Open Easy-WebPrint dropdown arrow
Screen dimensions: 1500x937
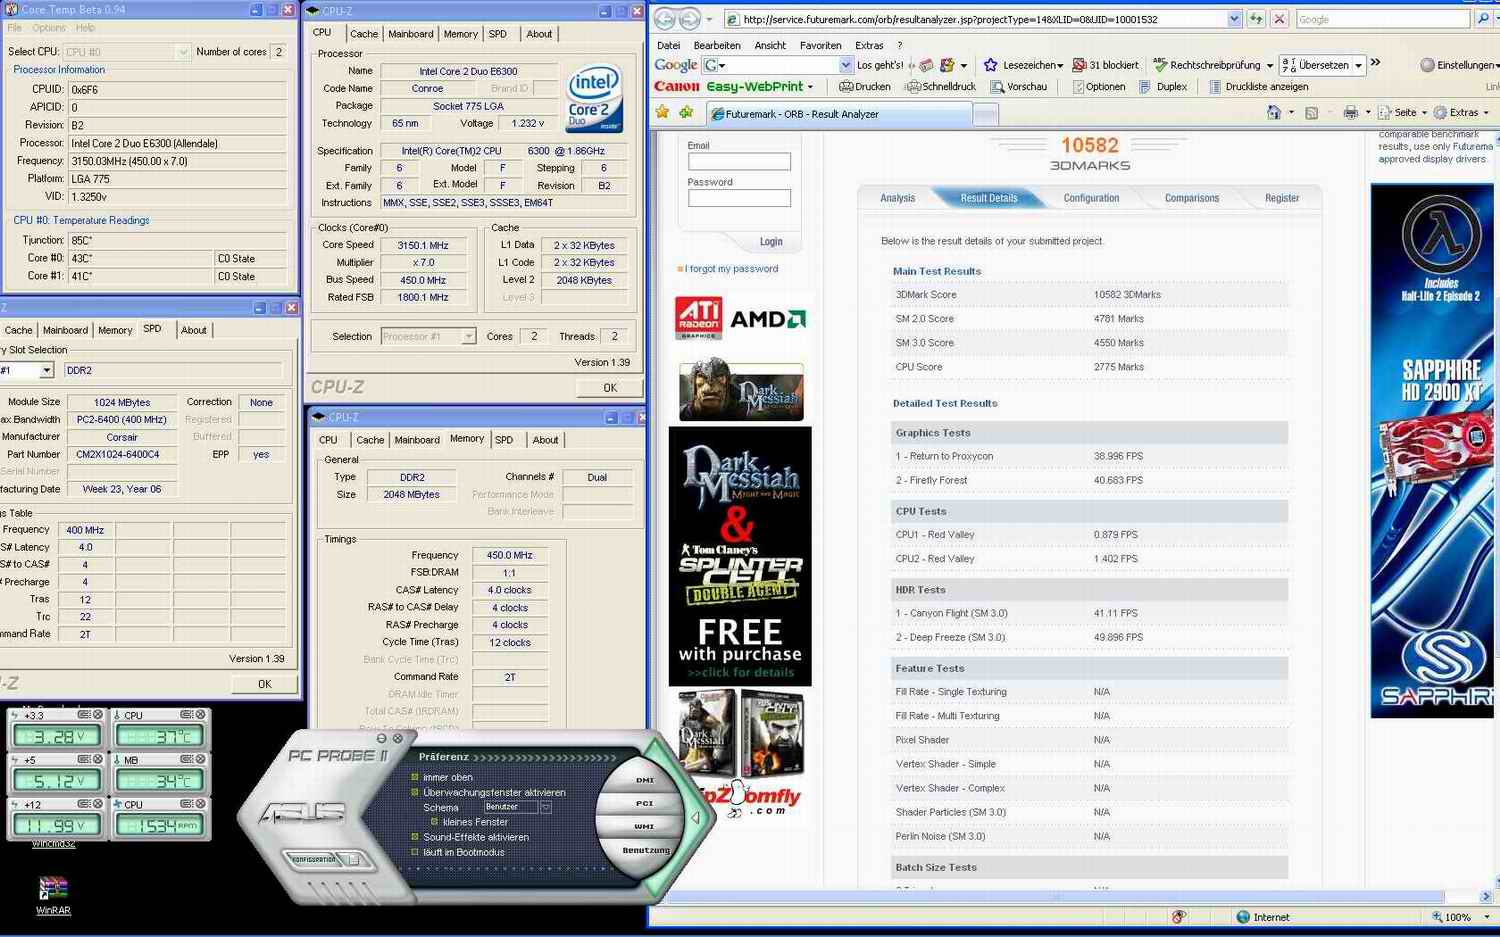811,87
